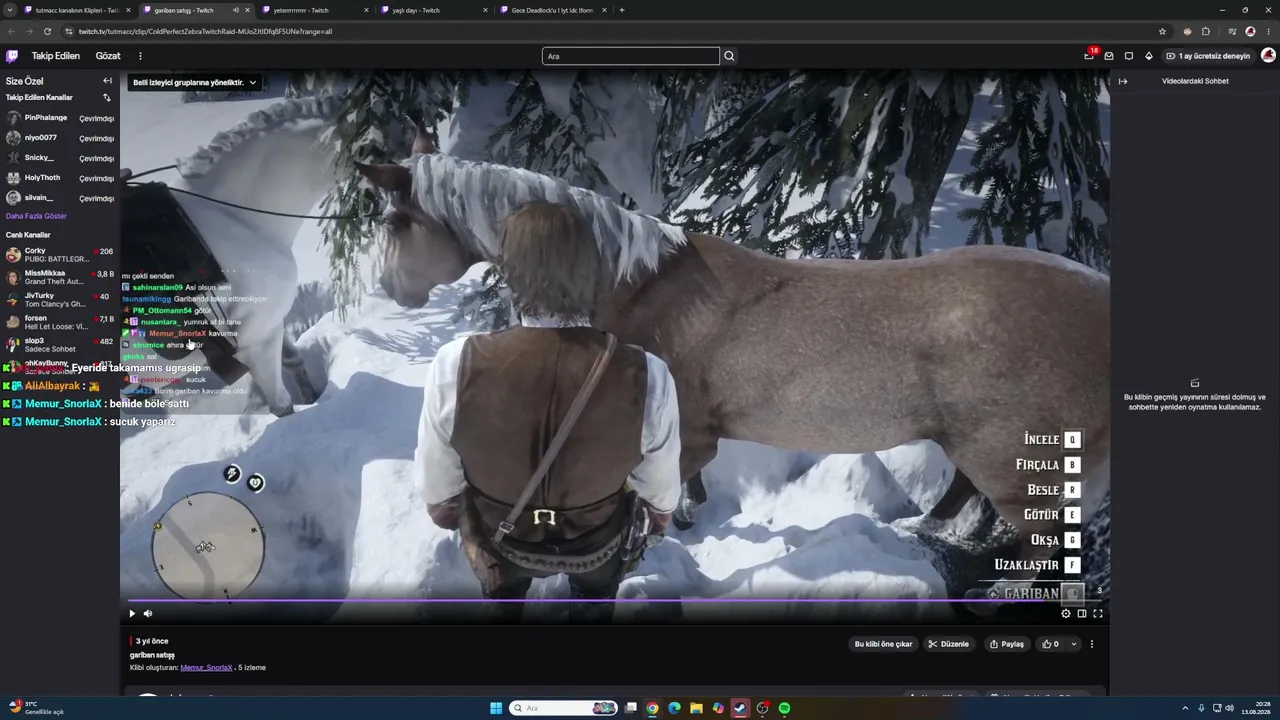Open File Explorer from the taskbar
Viewport: 1280px width, 720px height.
point(696,708)
